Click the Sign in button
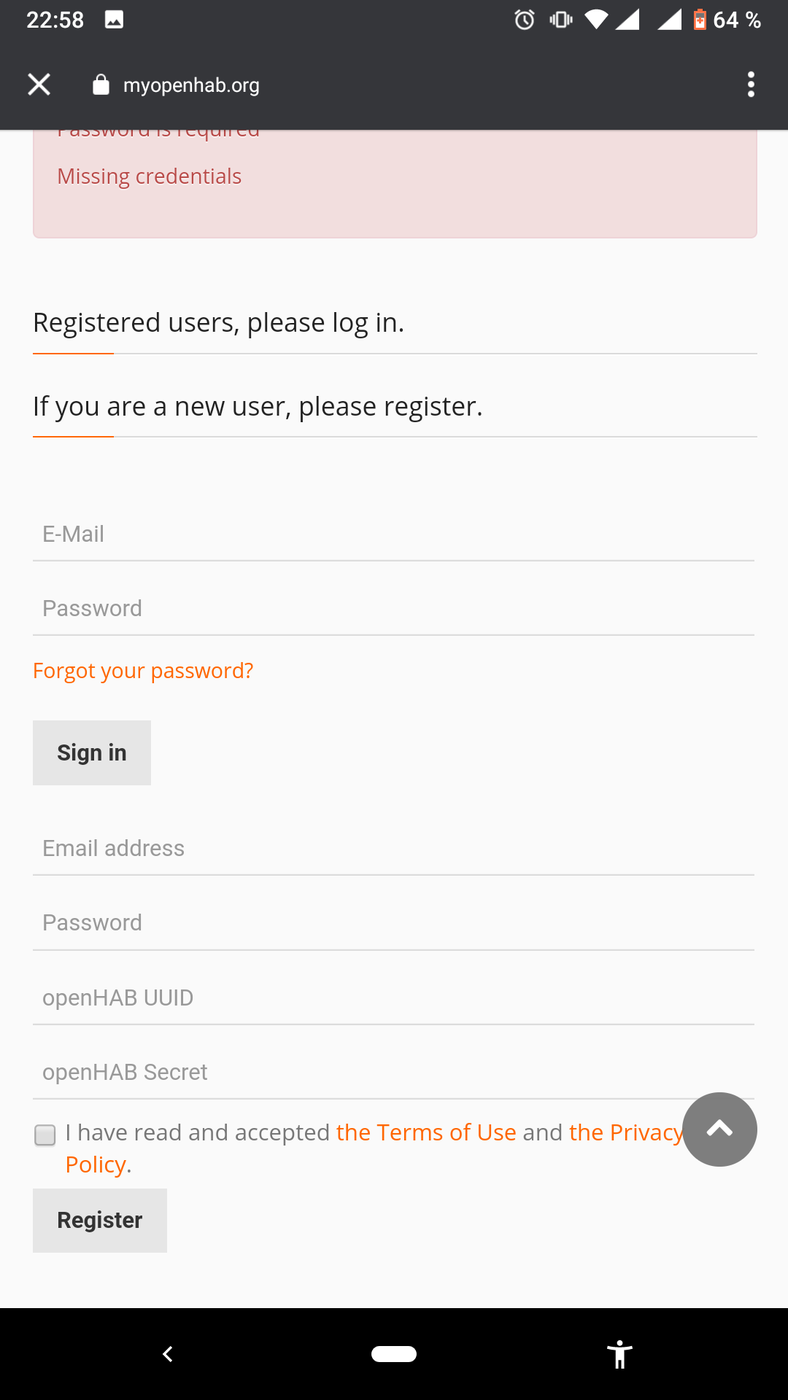This screenshot has width=788, height=1400. click(x=92, y=753)
